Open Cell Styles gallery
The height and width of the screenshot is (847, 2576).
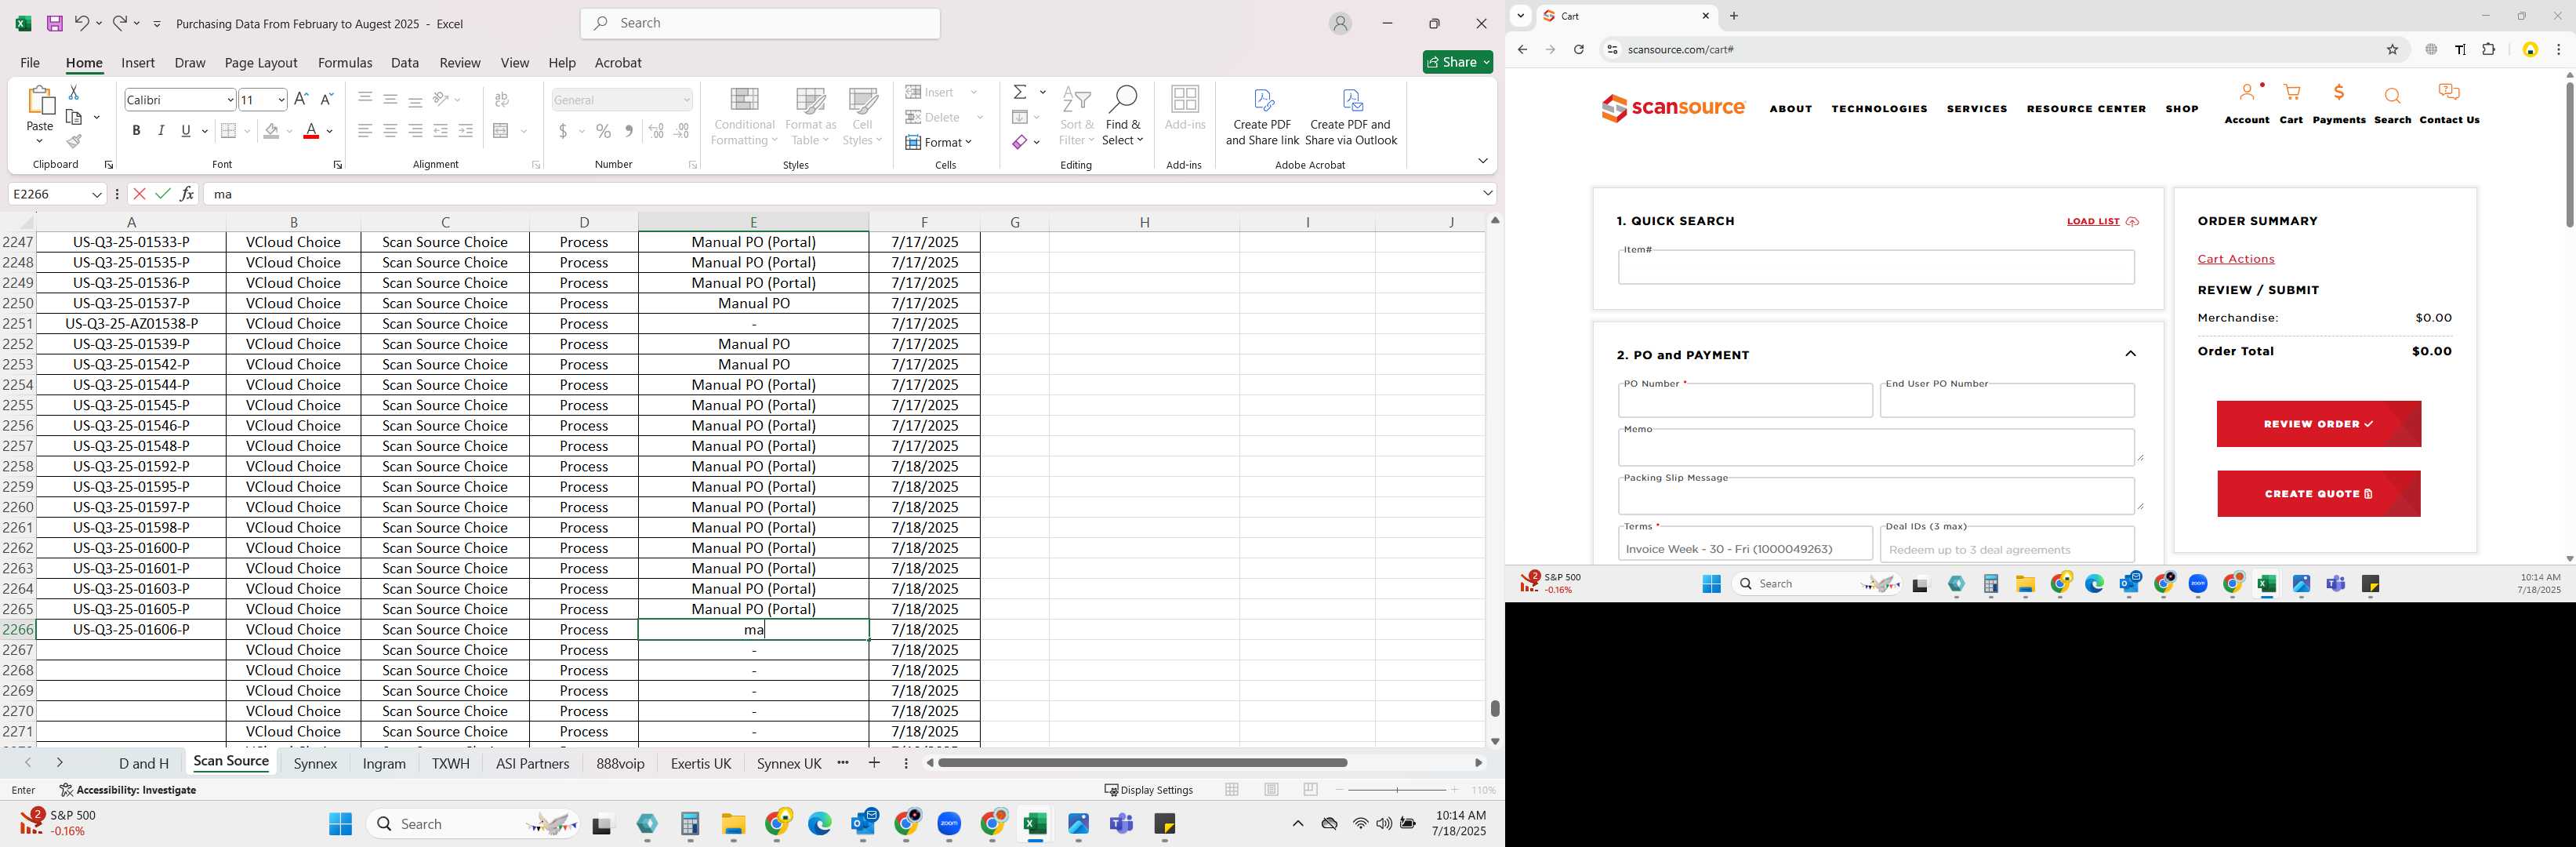(x=862, y=116)
